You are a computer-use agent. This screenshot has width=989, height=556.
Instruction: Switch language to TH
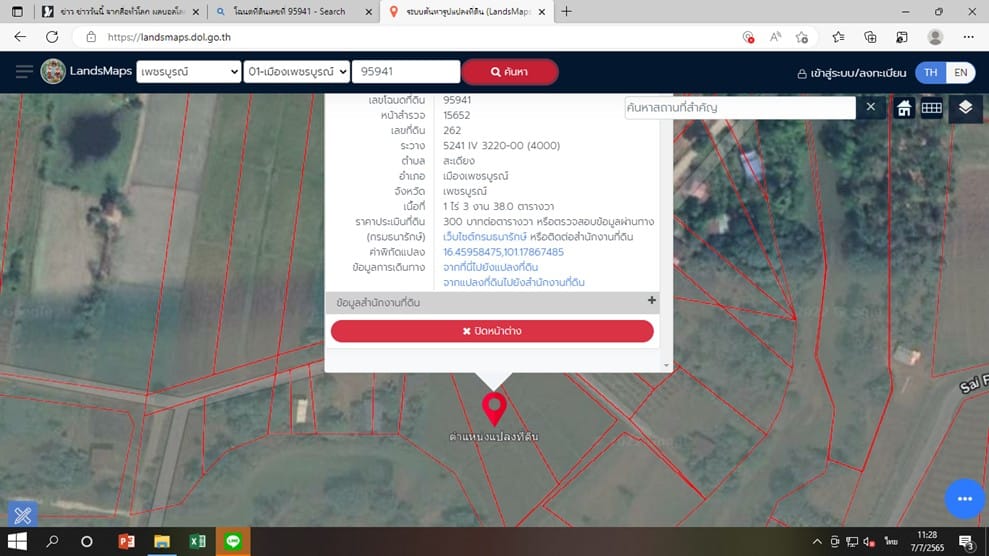click(x=930, y=72)
